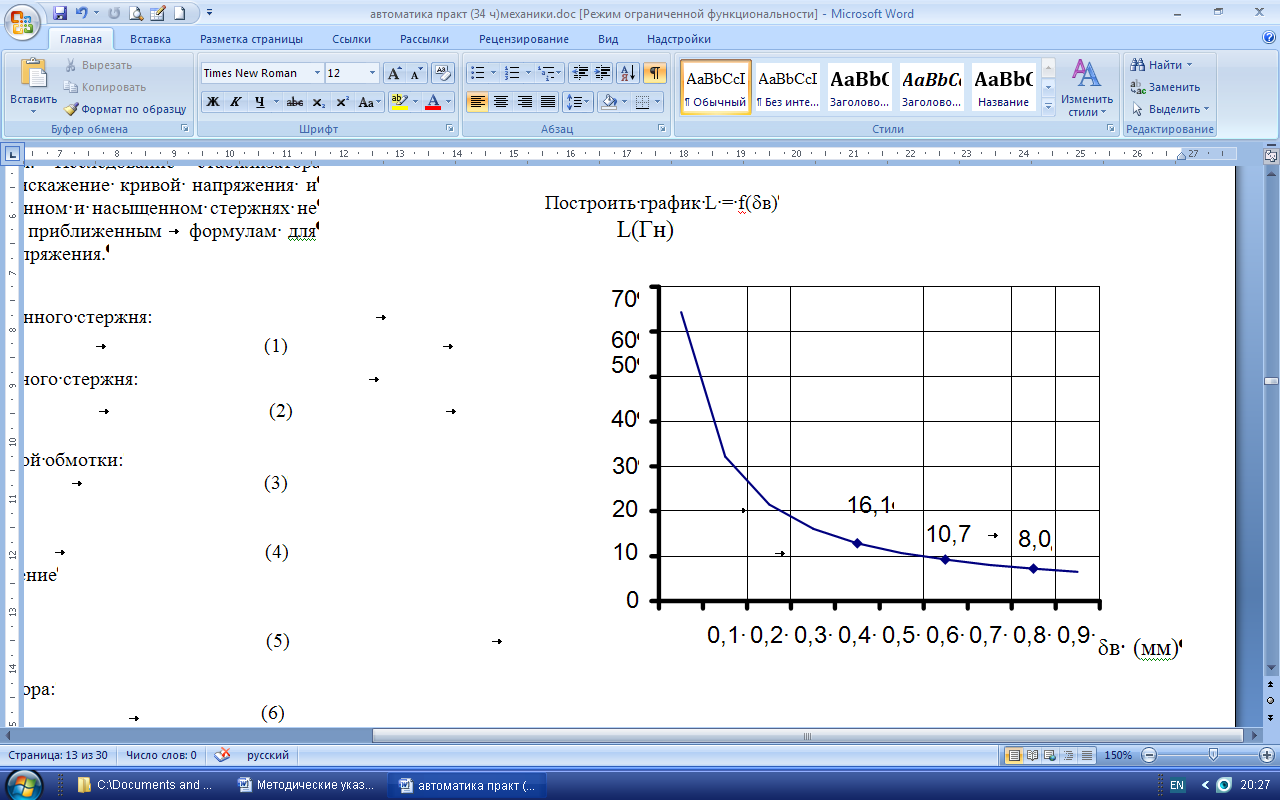Decrease paragraph indent

[579, 73]
